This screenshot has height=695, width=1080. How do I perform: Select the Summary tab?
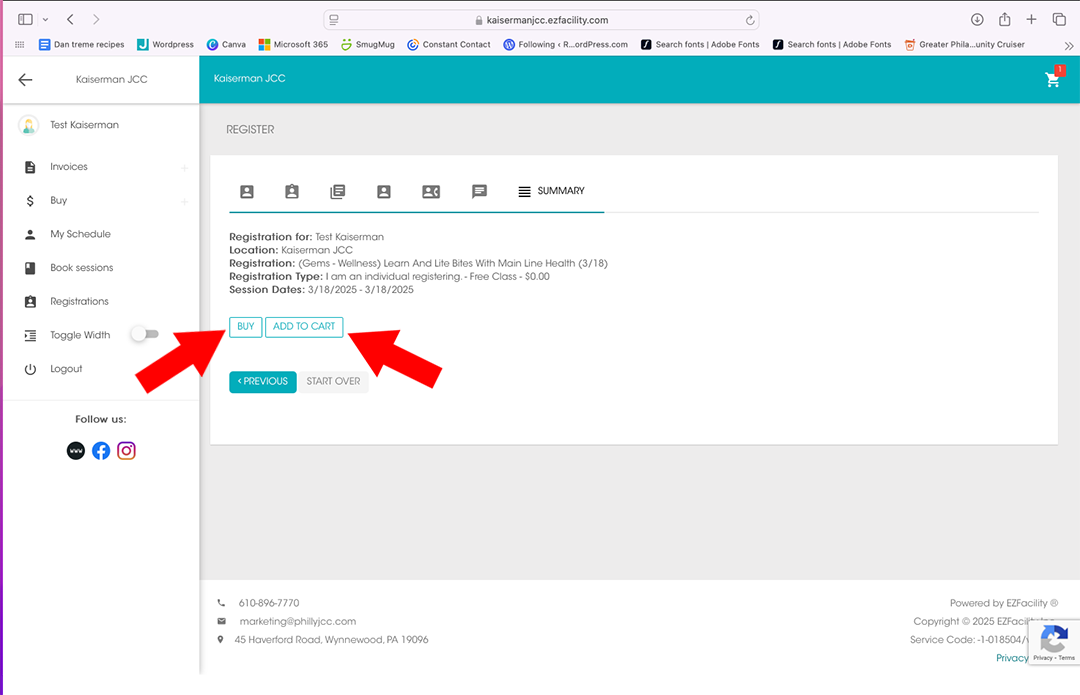coord(551,191)
